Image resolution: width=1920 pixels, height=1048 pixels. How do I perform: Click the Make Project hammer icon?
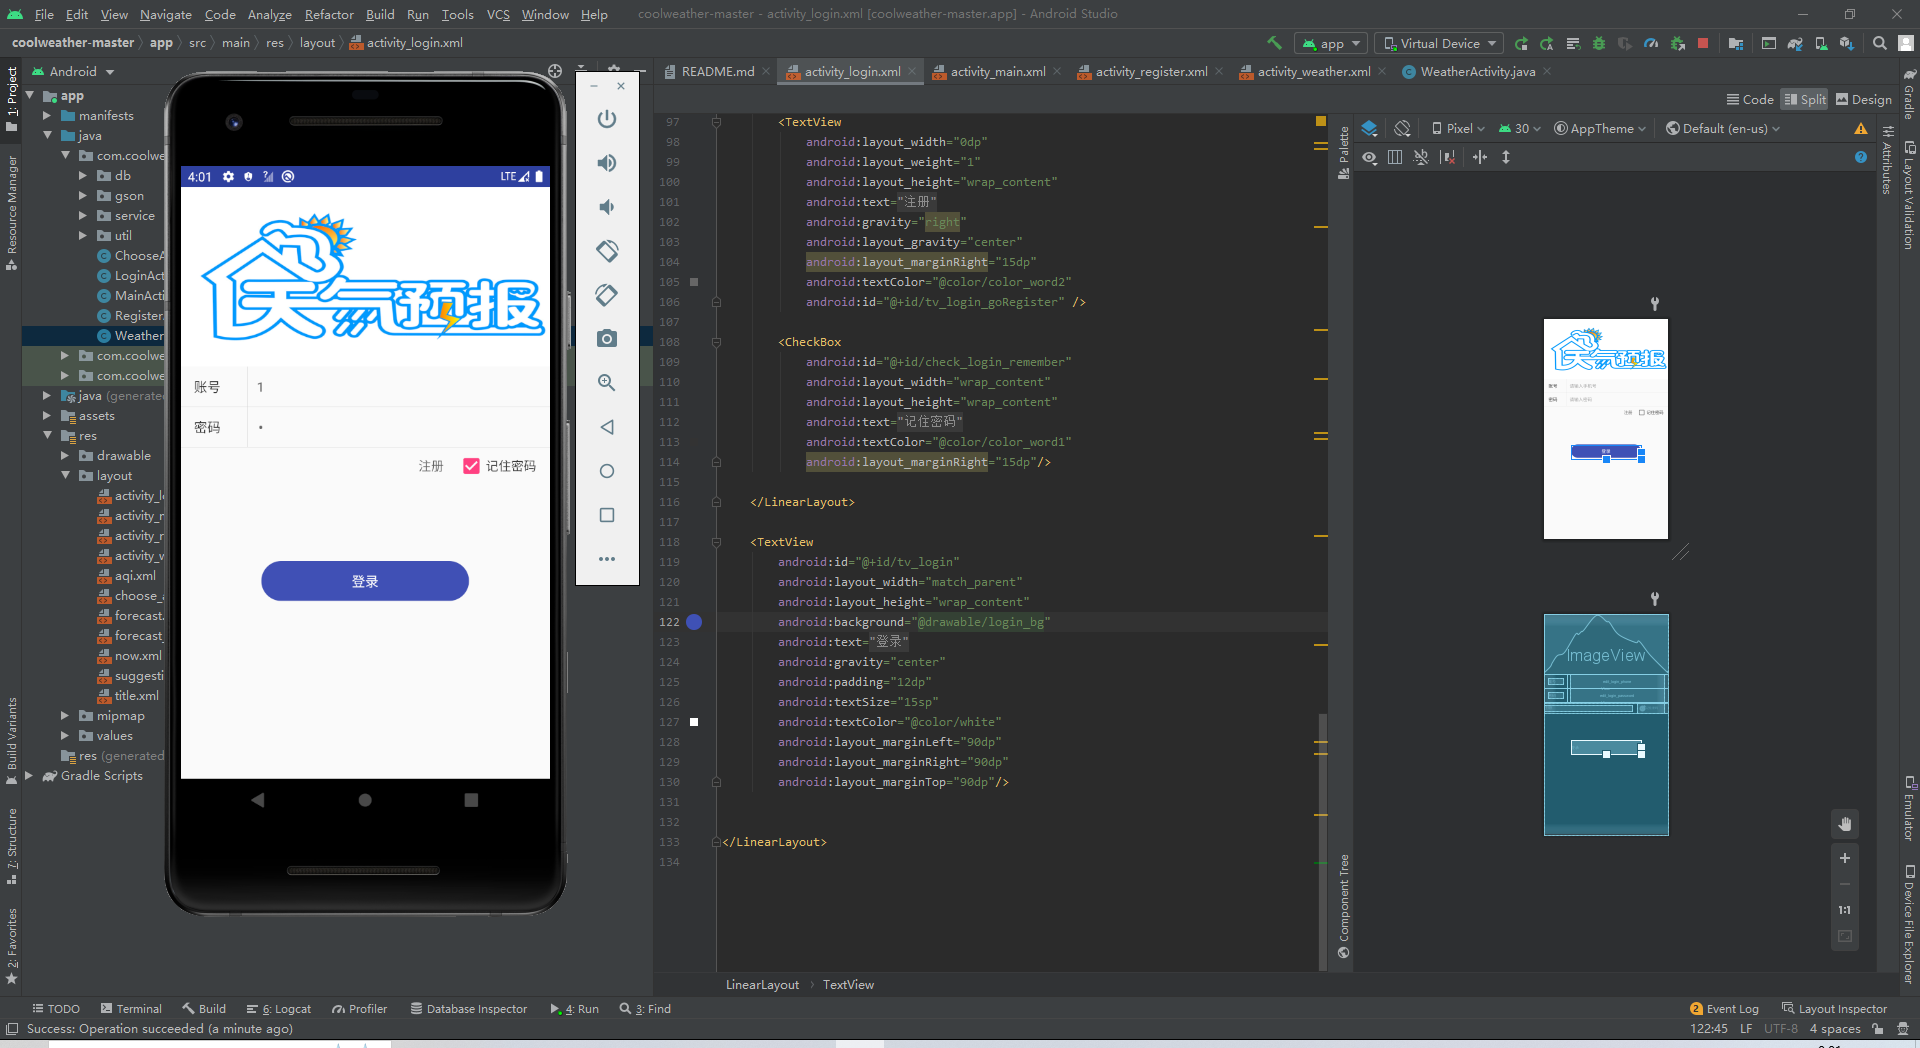pyautogui.click(x=1274, y=43)
